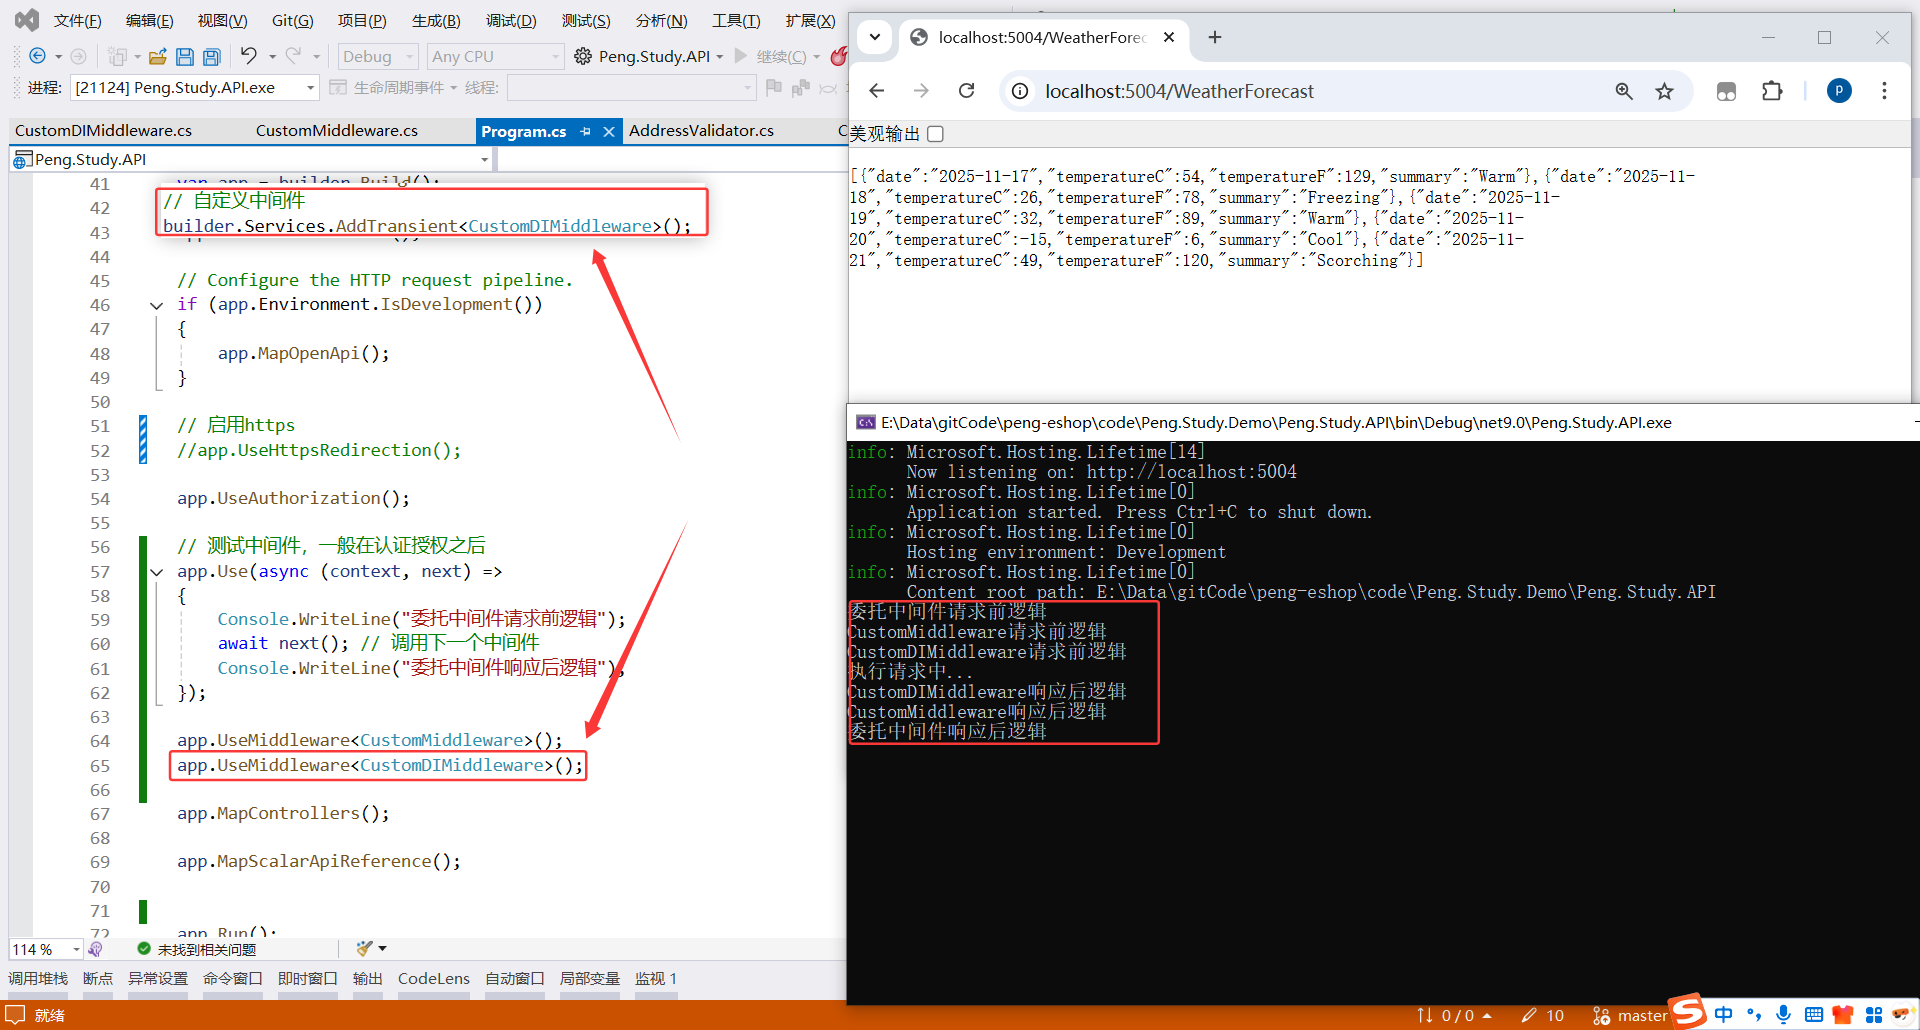This screenshot has height=1030, width=1920.
Task: Close the Program.cs editor tab
Action: (x=608, y=131)
